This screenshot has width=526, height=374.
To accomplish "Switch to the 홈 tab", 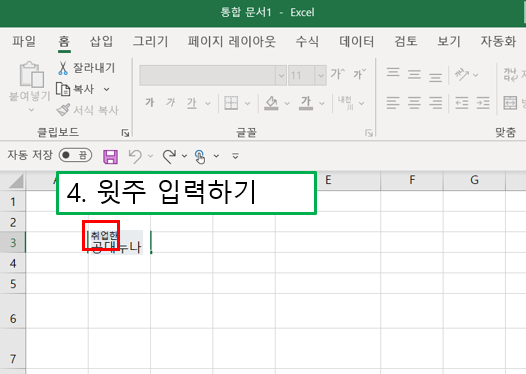I will [64, 41].
